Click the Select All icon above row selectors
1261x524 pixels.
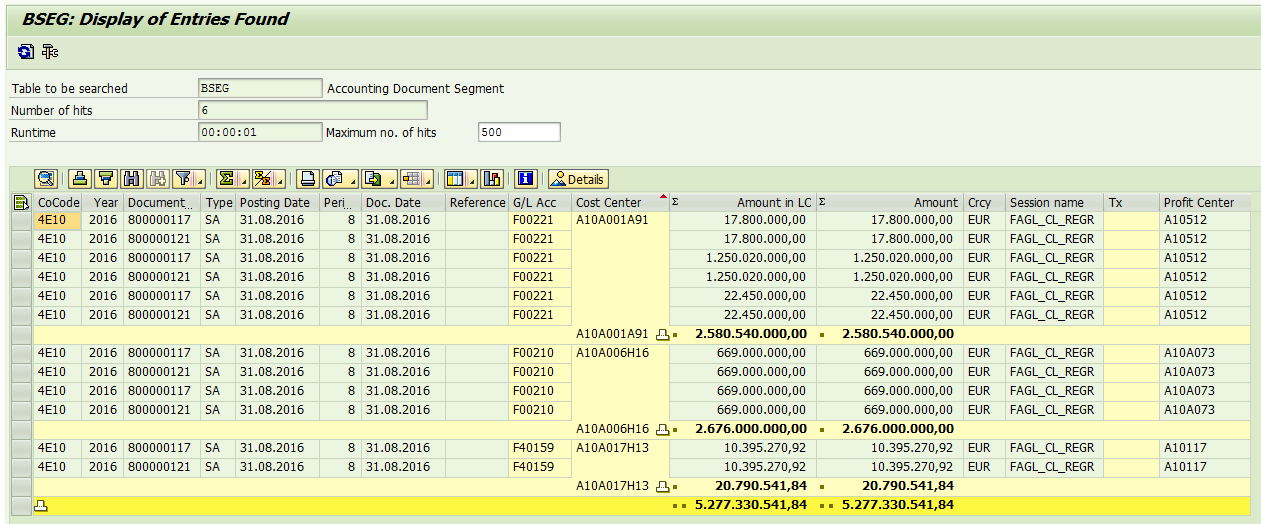[20, 202]
